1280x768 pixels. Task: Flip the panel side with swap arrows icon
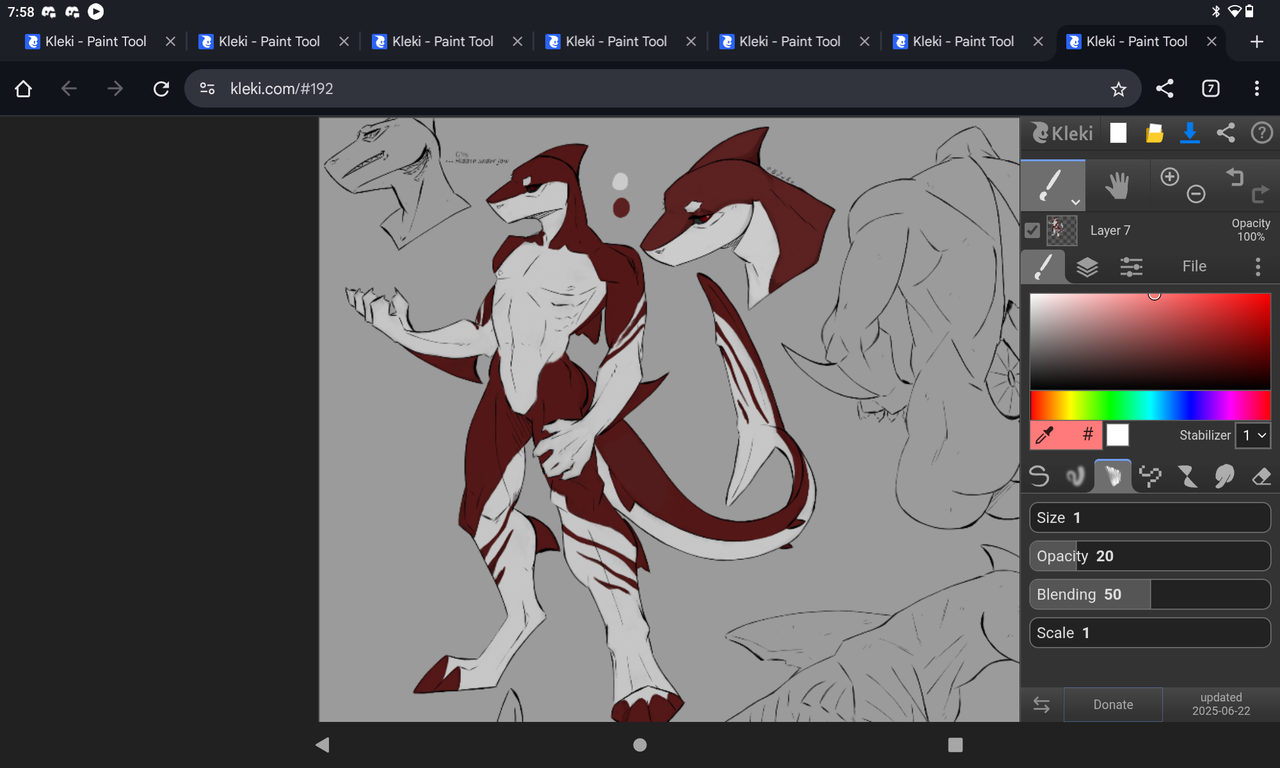click(1041, 705)
